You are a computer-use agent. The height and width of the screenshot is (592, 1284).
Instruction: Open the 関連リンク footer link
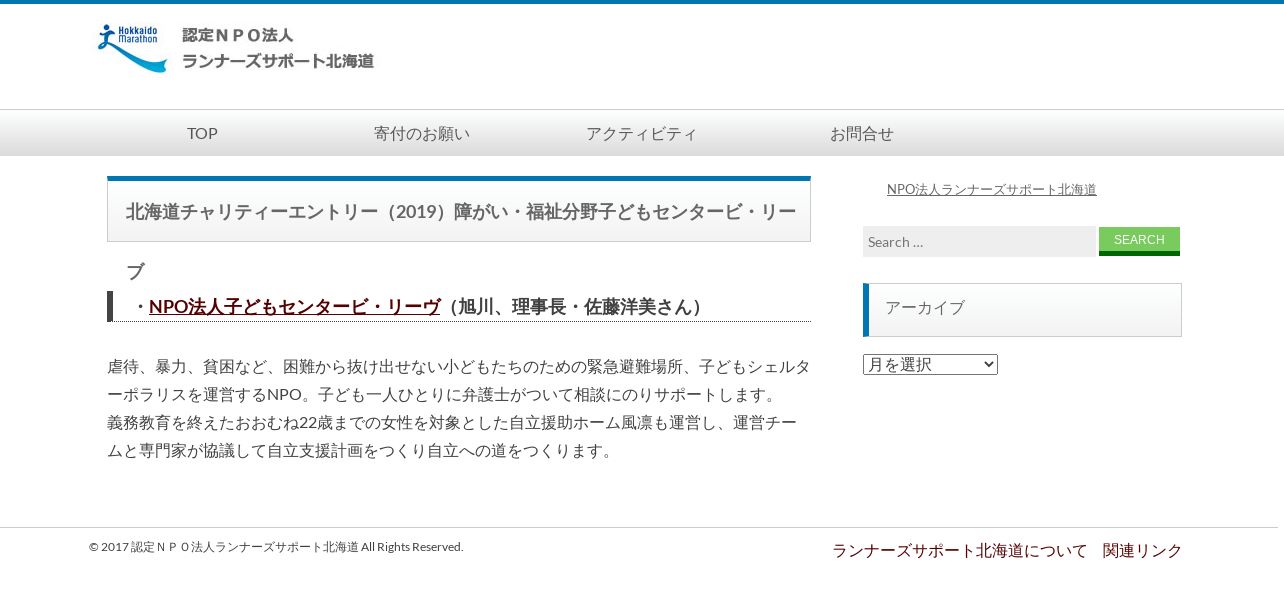1142,550
